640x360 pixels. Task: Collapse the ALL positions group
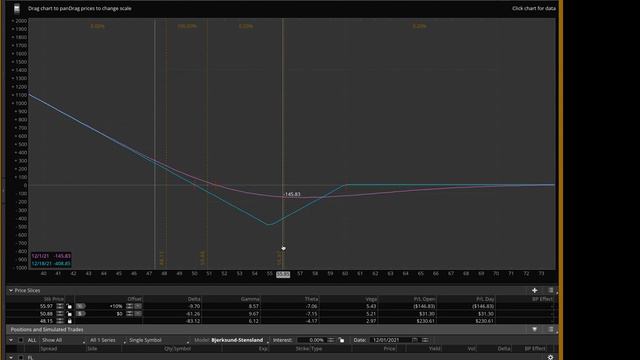coord(11,340)
